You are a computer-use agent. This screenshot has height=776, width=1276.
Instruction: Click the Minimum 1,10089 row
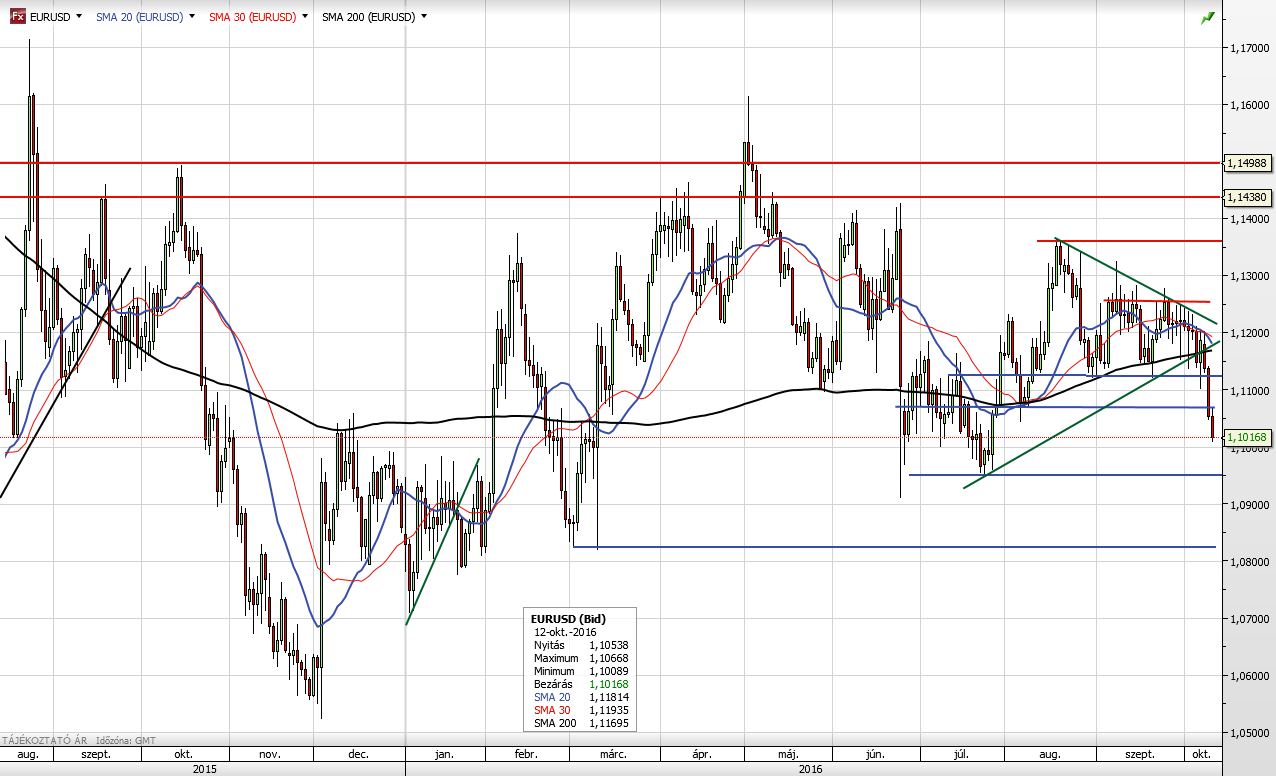[580, 671]
